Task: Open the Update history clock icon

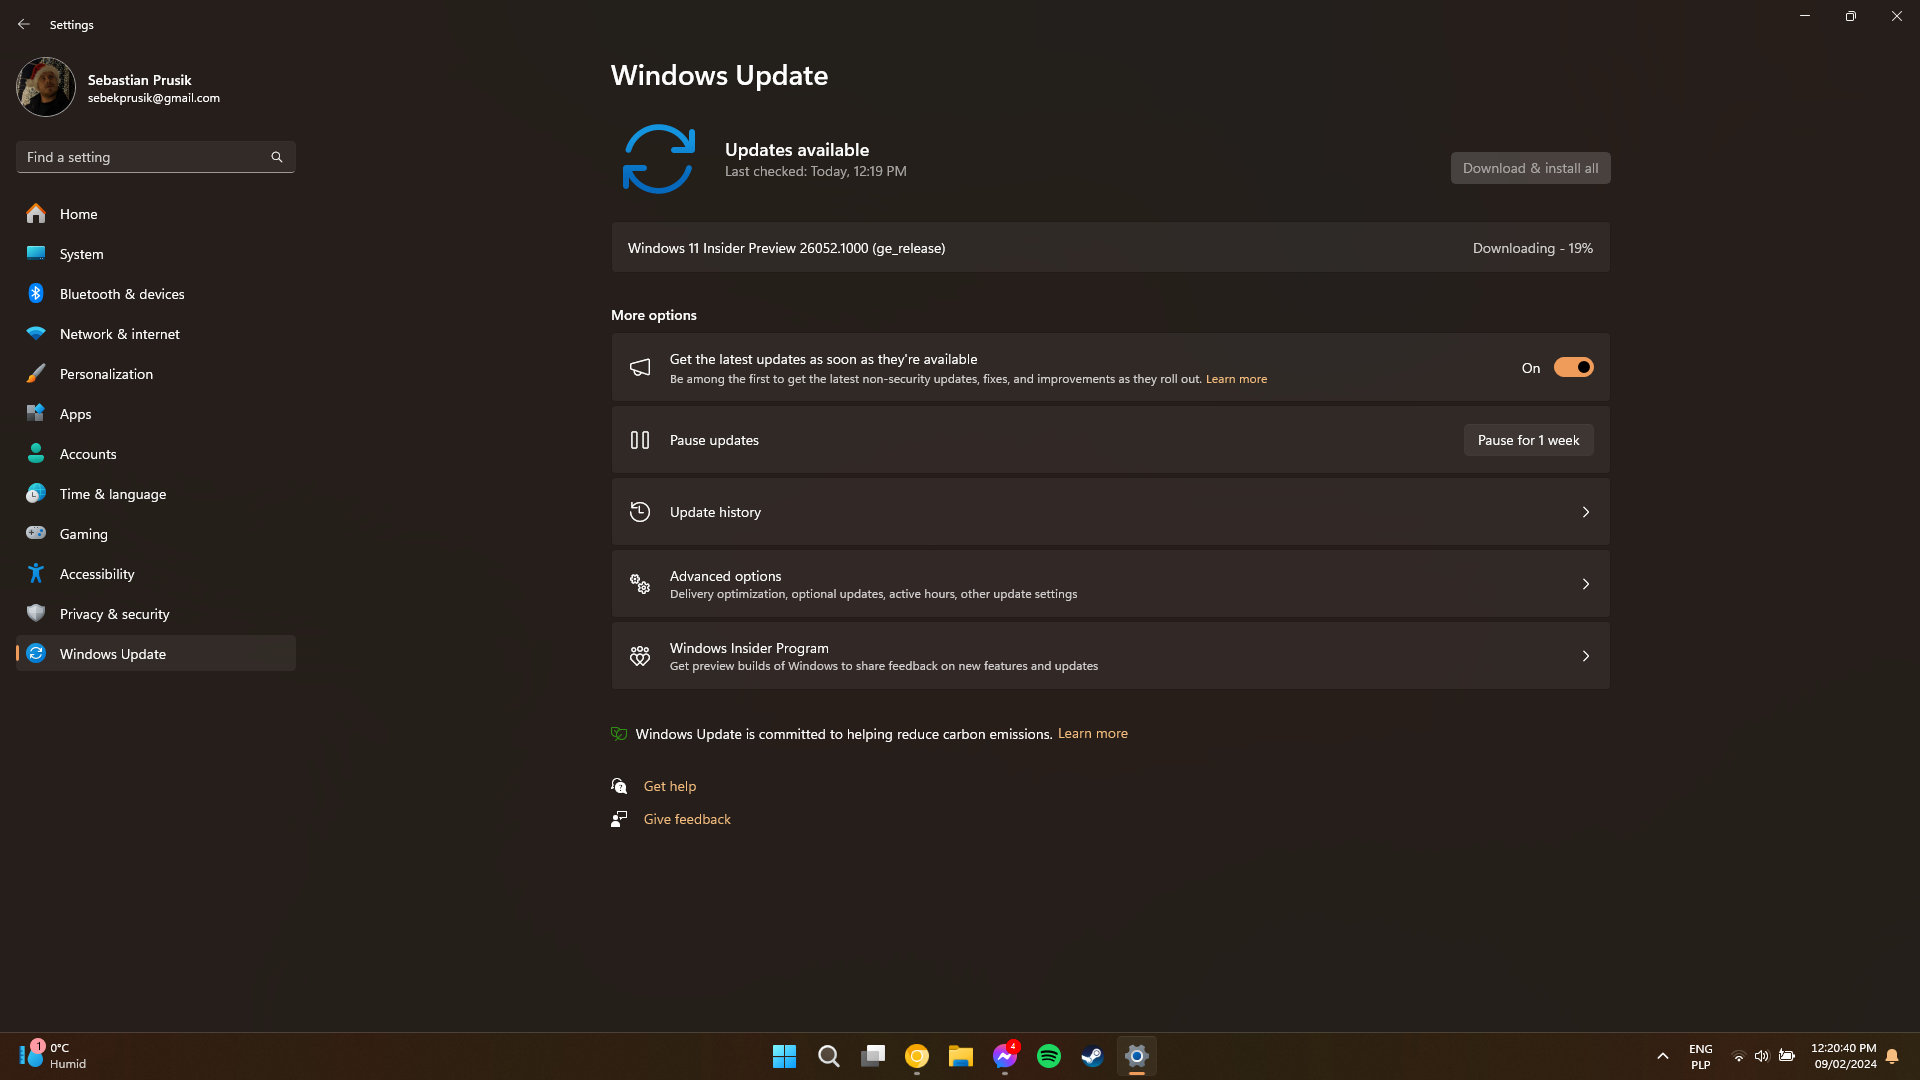Action: (639, 511)
